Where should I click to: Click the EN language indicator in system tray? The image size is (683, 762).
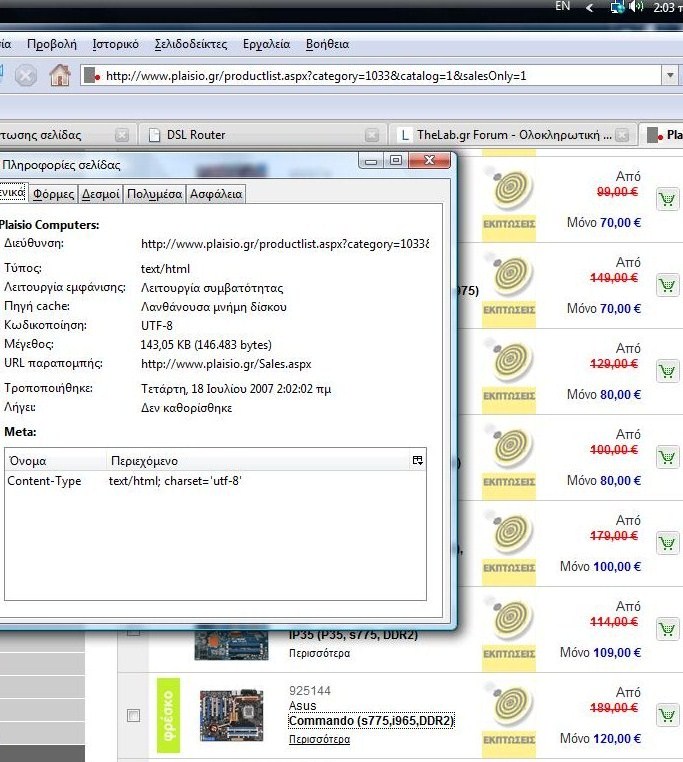click(562, 6)
